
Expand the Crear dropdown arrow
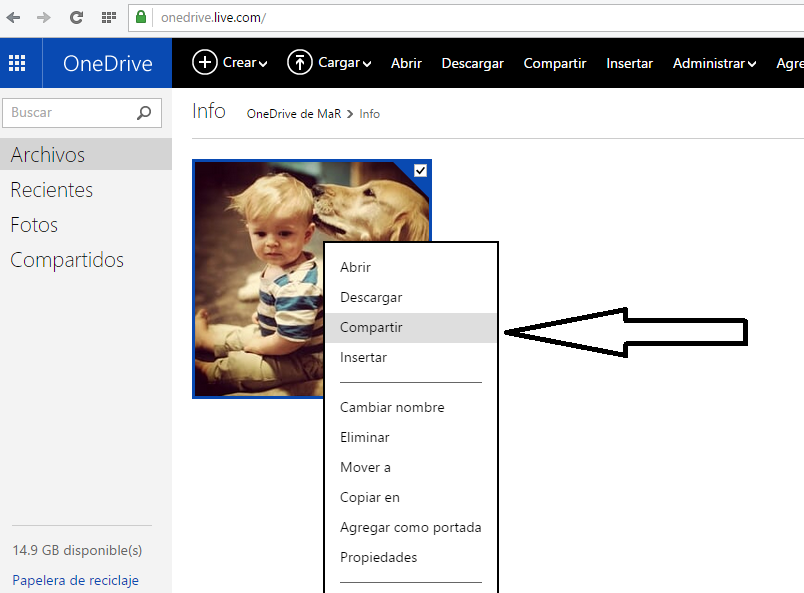[263, 64]
